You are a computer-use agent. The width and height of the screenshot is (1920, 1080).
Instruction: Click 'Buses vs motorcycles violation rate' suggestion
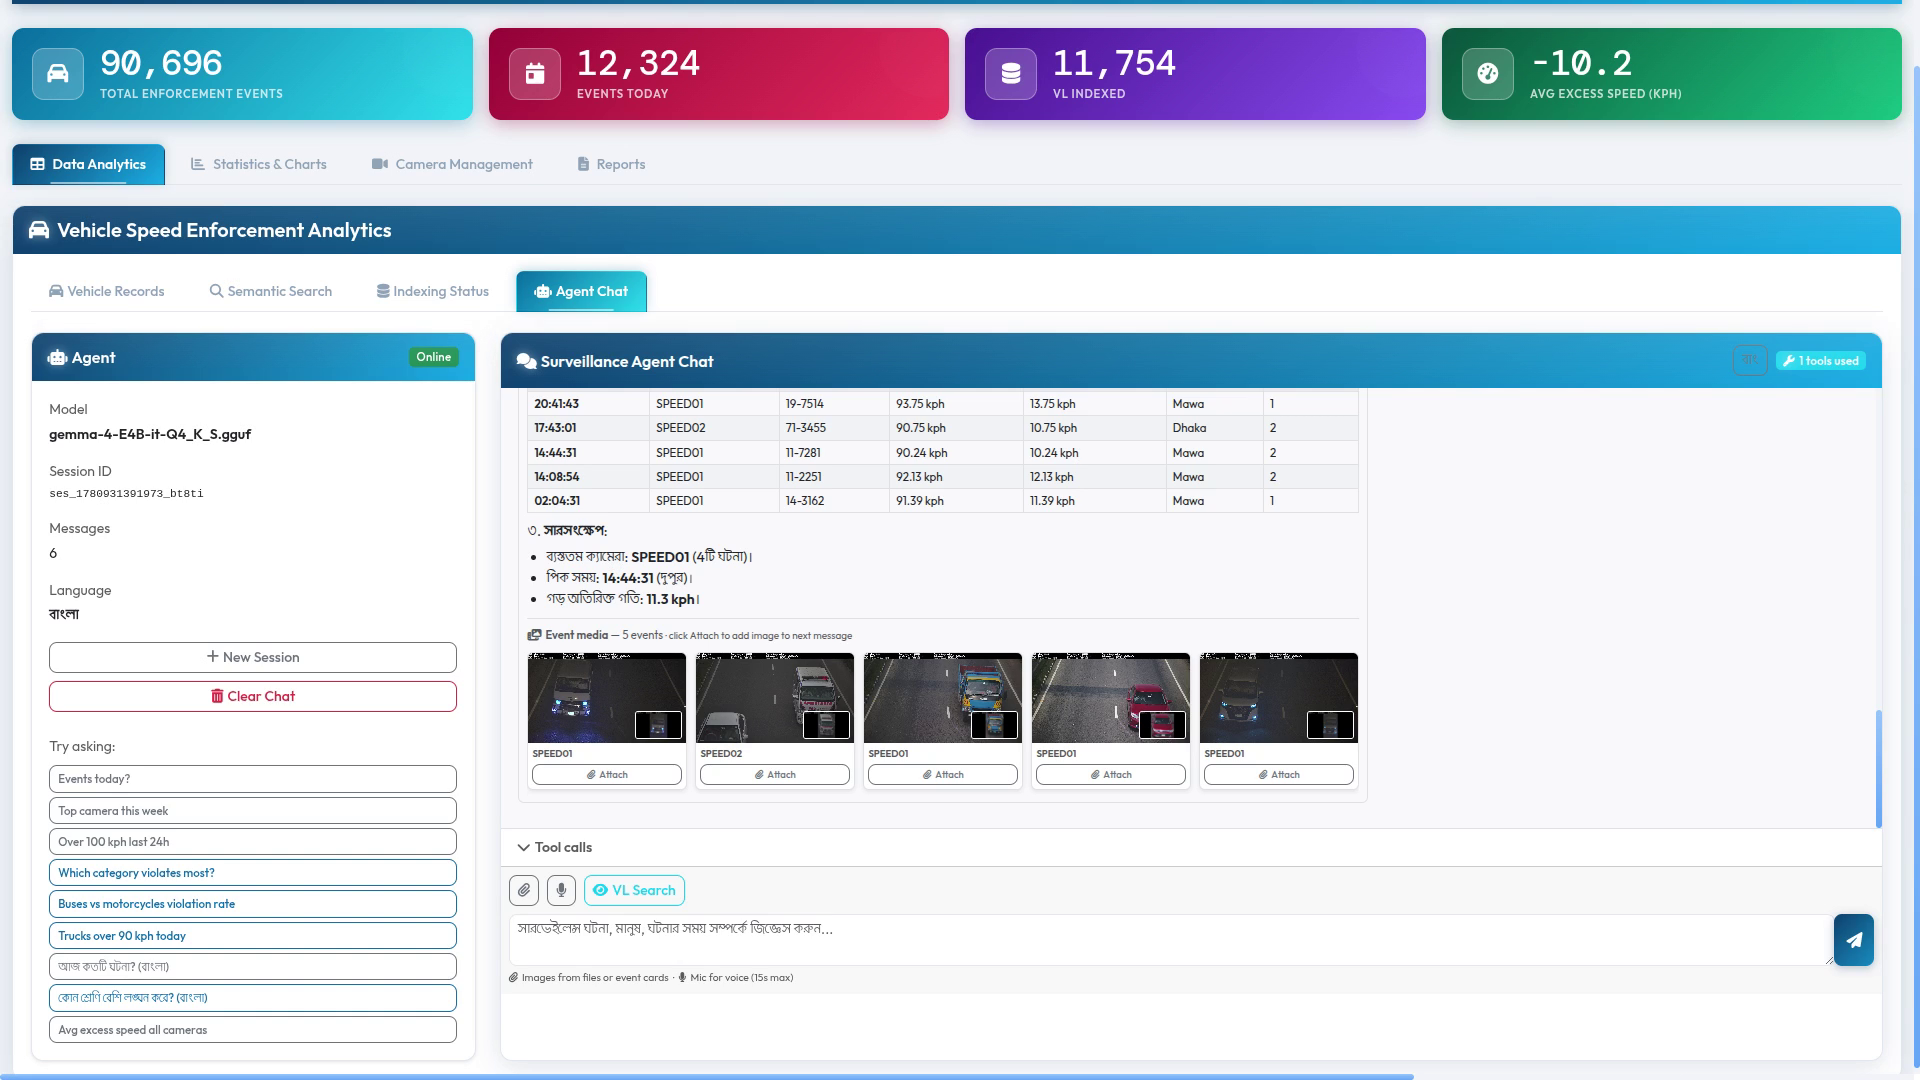[x=253, y=904]
